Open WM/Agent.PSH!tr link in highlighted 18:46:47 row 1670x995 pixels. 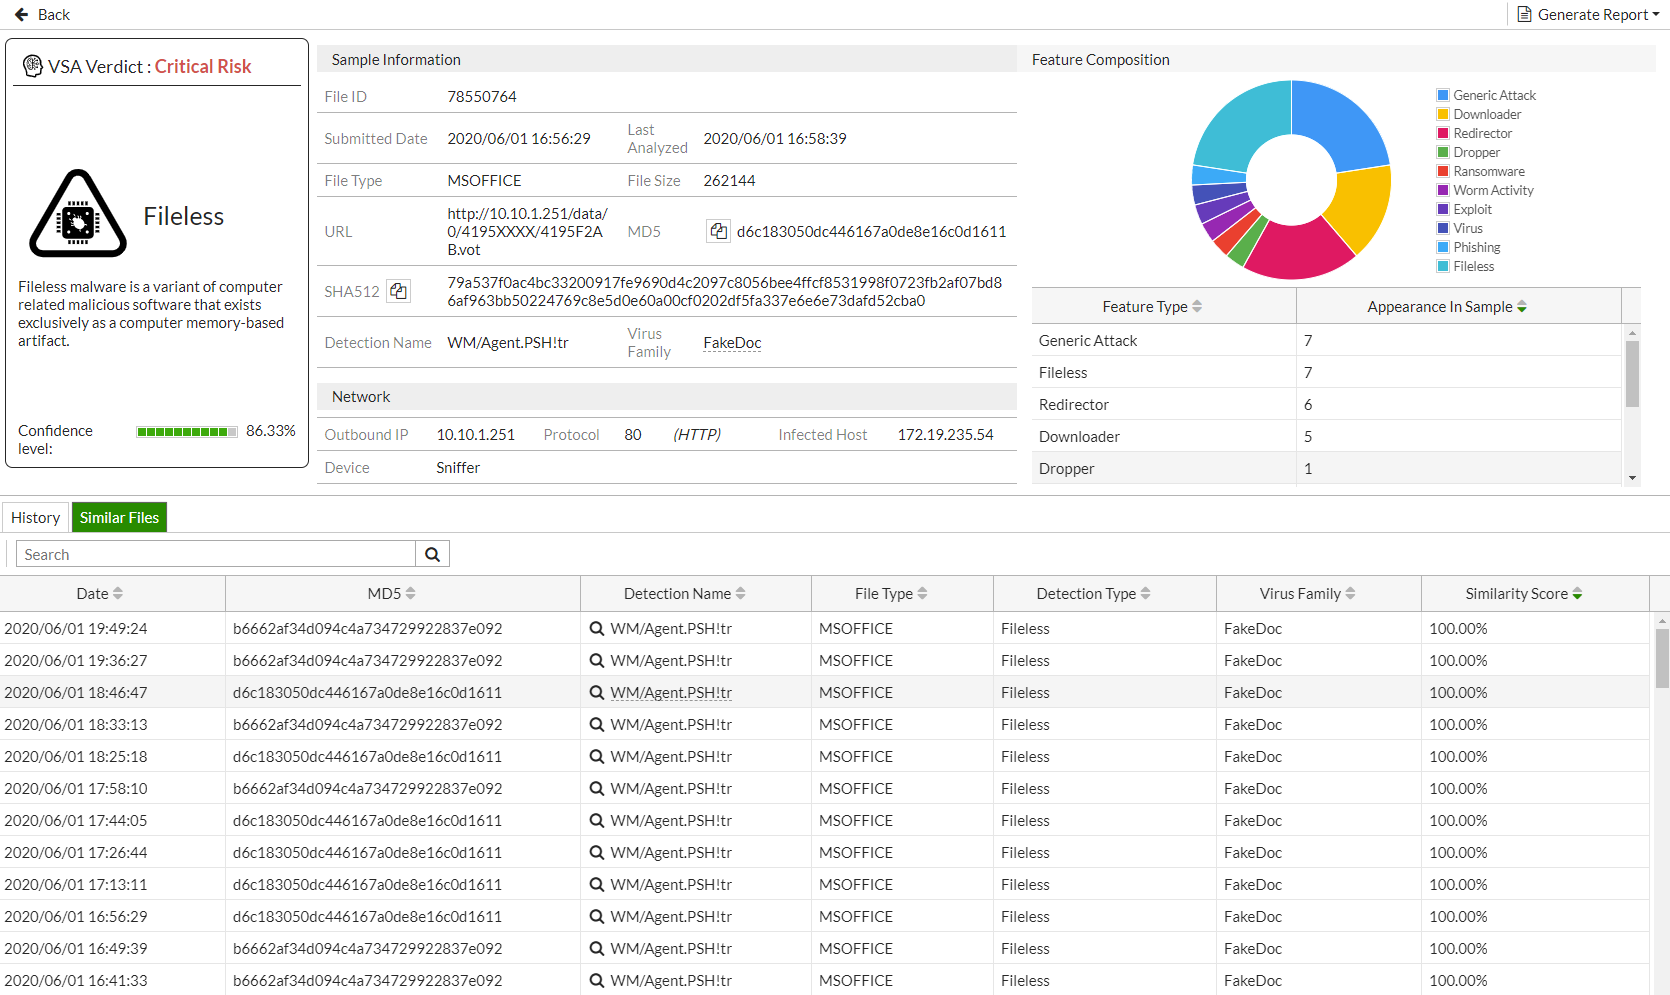click(670, 693)
